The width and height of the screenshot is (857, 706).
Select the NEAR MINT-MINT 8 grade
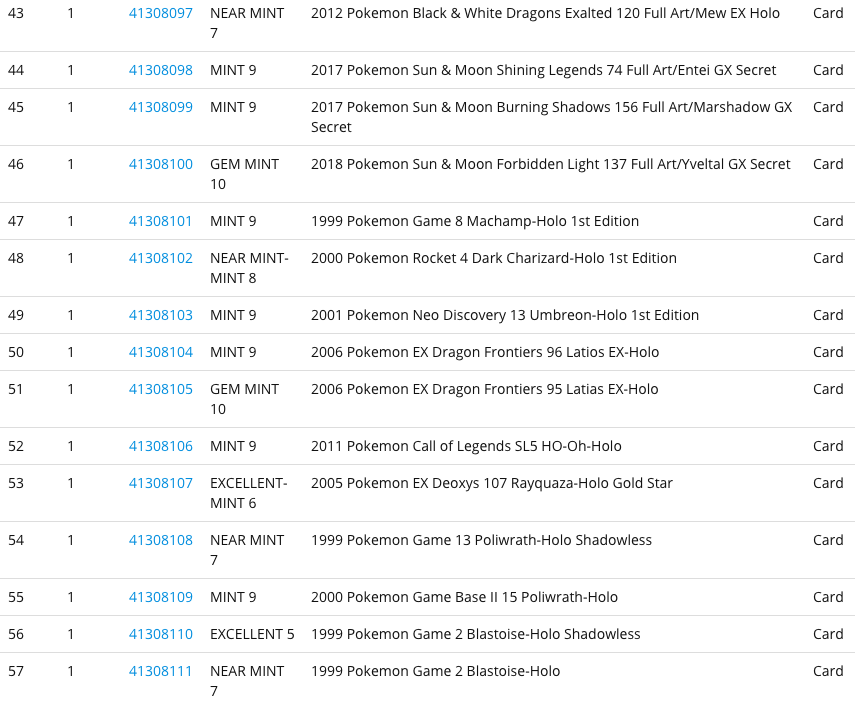pos(249,268)
